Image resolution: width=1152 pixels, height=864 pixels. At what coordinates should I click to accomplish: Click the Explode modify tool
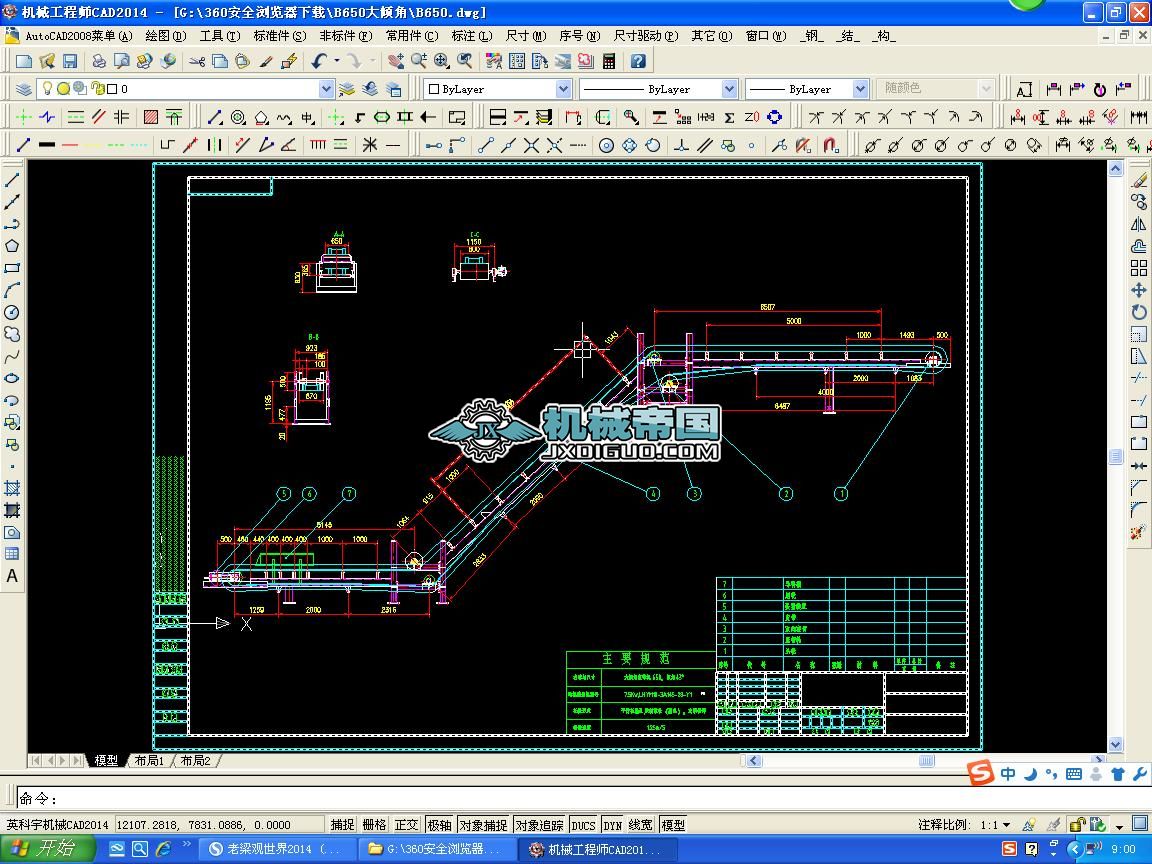1139,532
